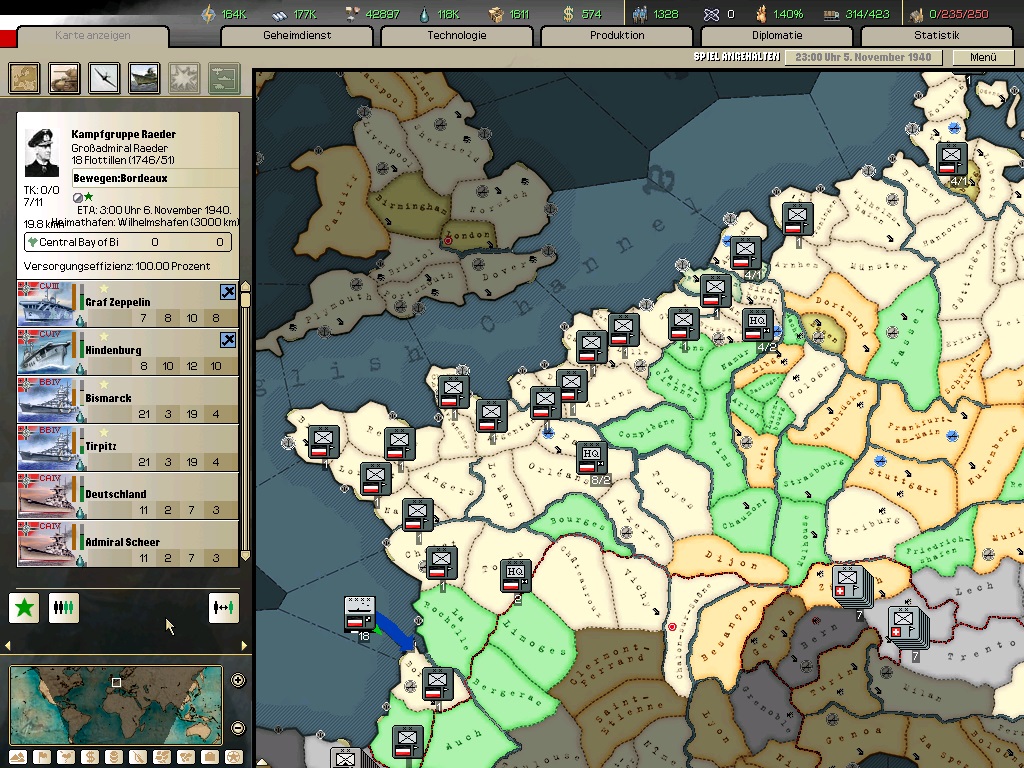Click the no-engage stance icon under Bewegen
1024x768 pixels.
pos(78,197)
